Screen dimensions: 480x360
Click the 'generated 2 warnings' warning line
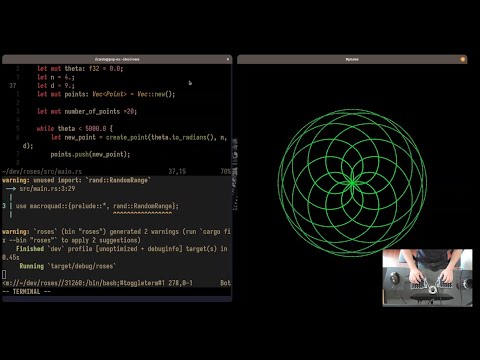[116, 231]
